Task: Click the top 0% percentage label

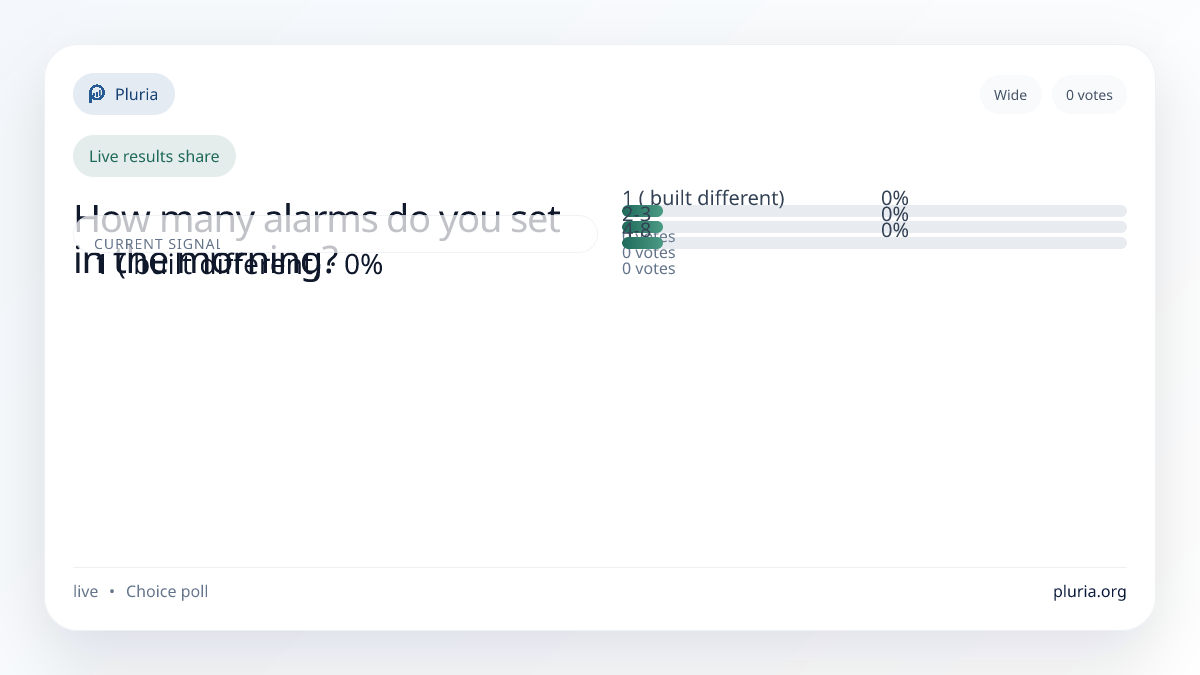Action: point(894,198)
